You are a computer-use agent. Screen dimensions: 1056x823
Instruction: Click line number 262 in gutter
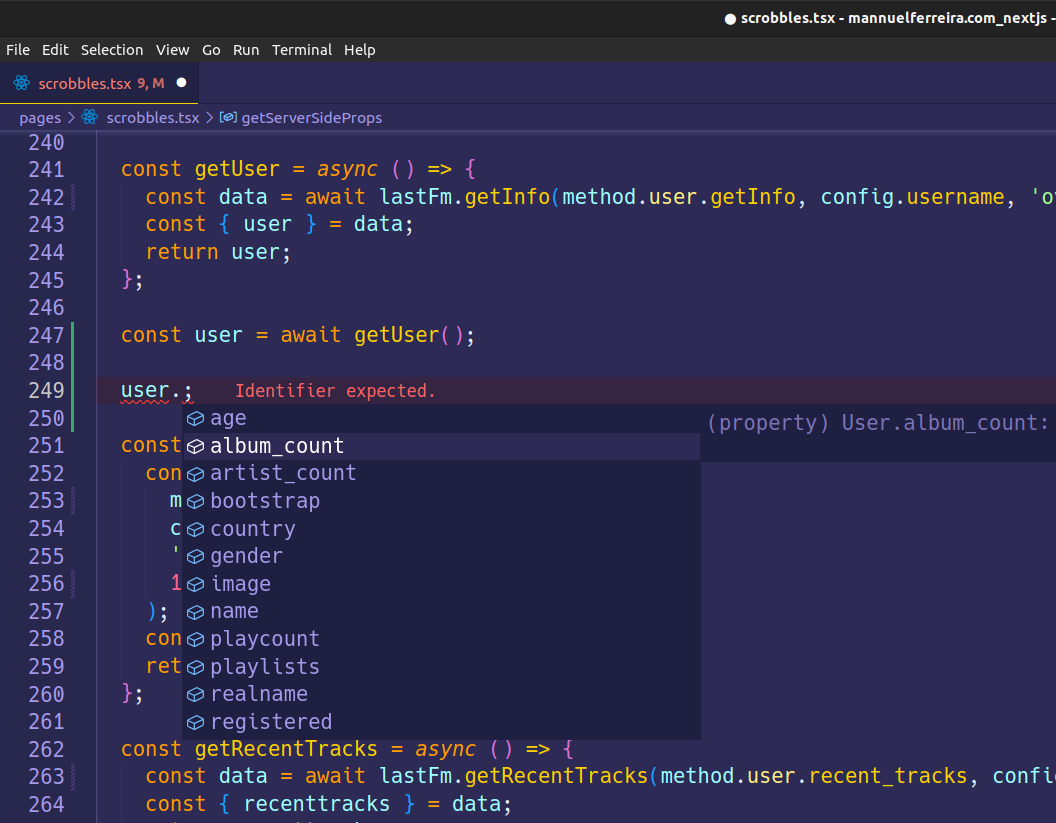point(46,750)
